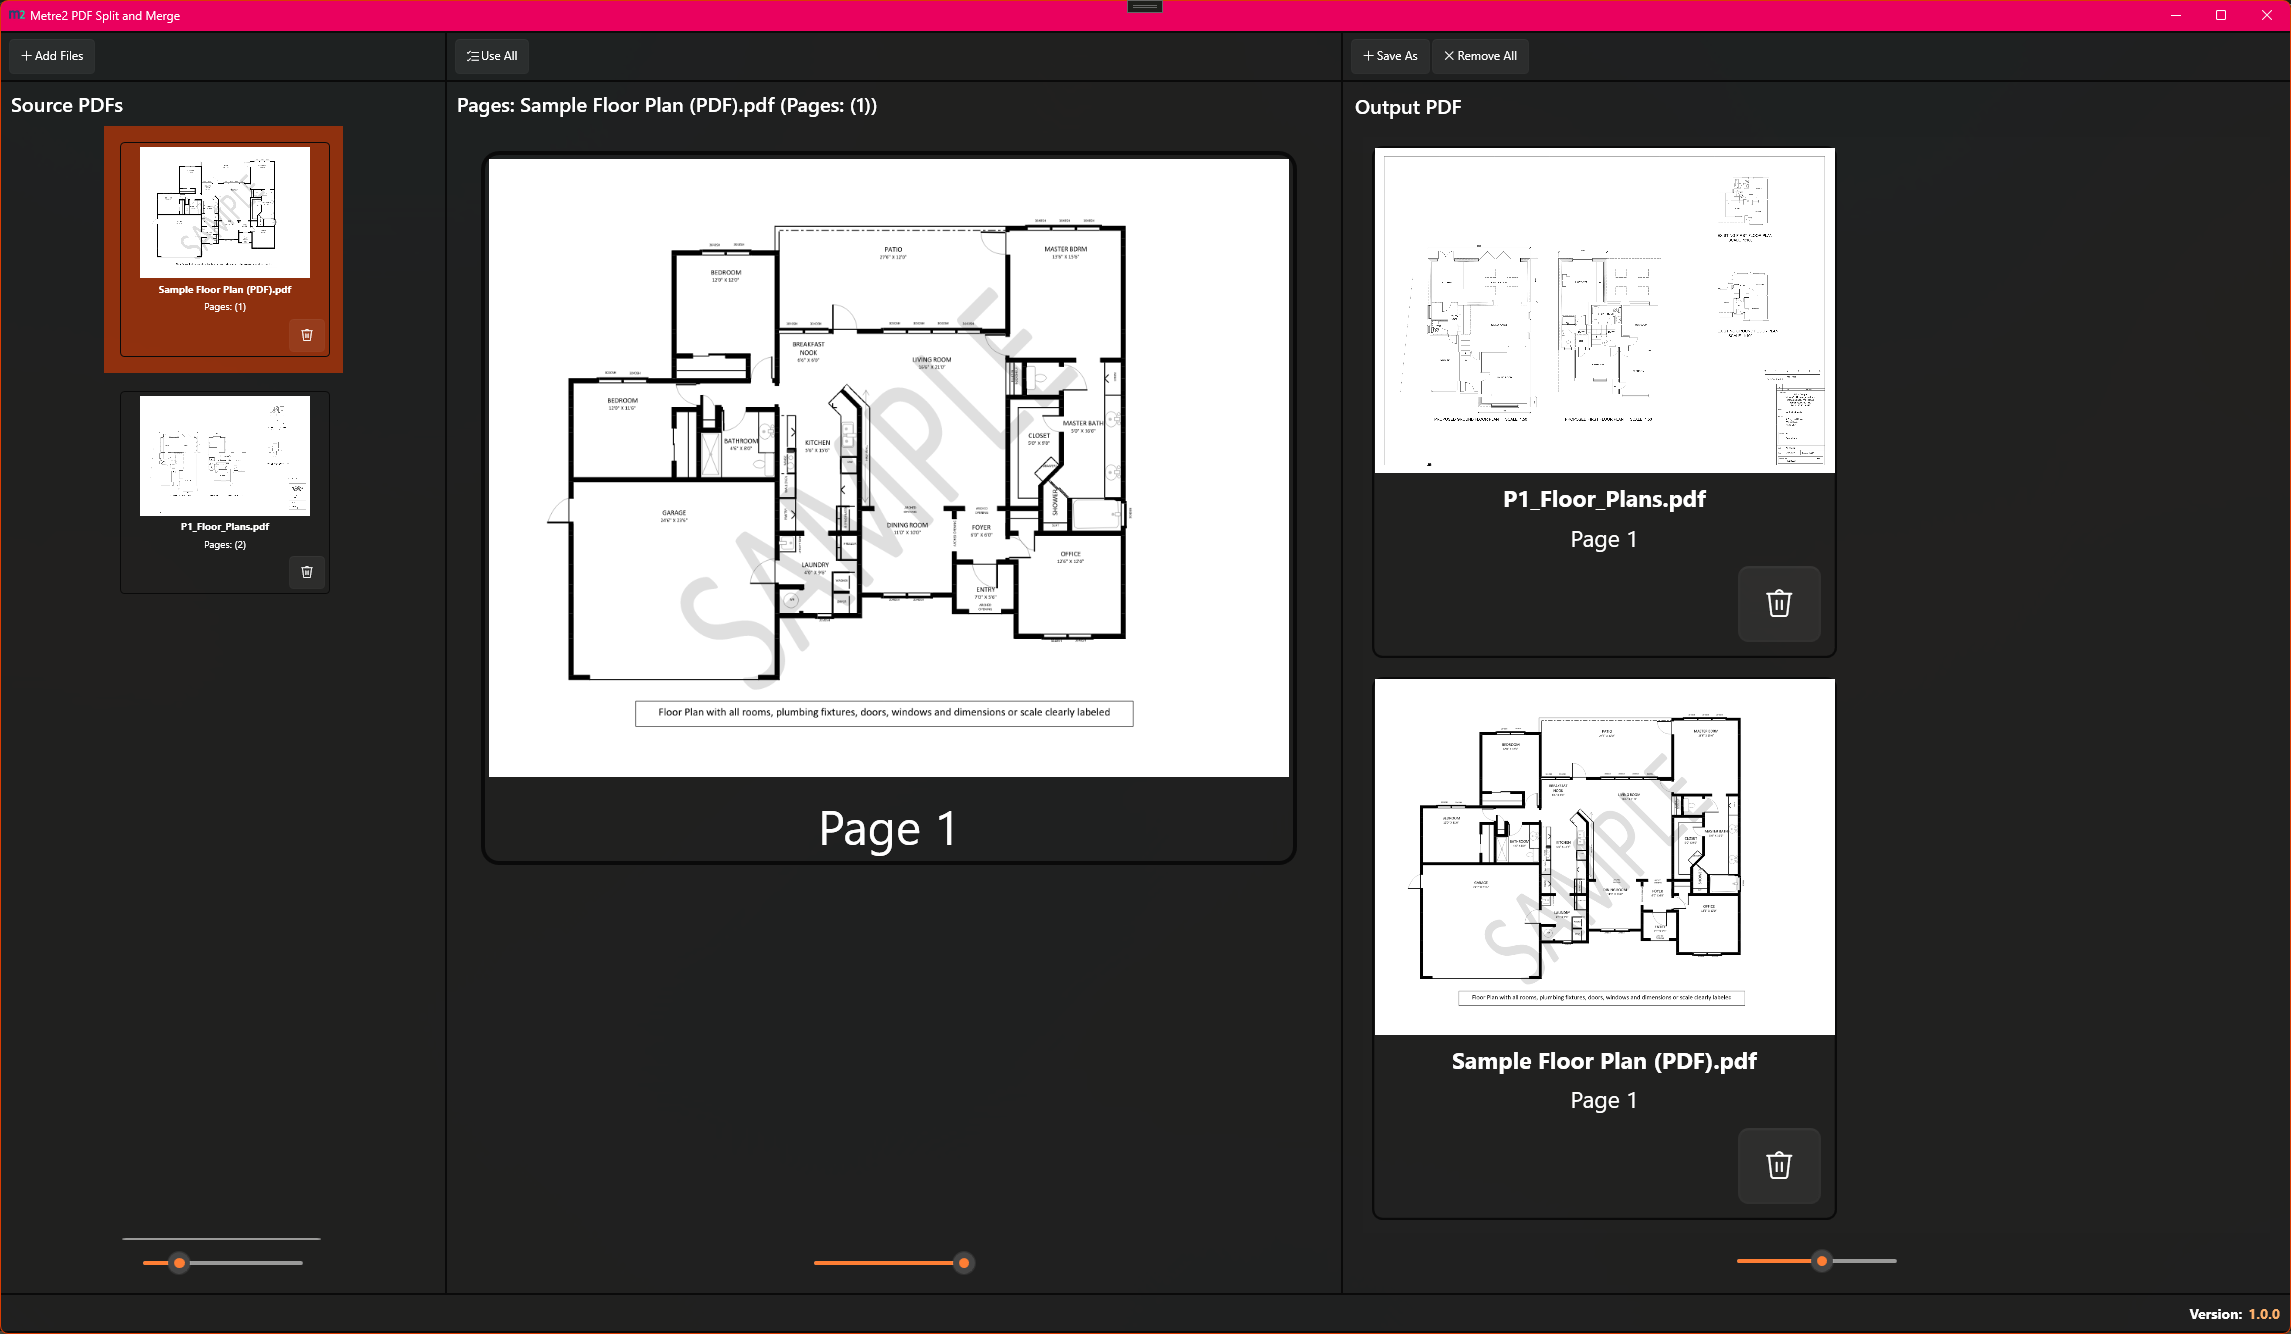Remove Sample Floor Plan page from output
This screenshot has height=1334, width=2291.
pos(1778,1166)
